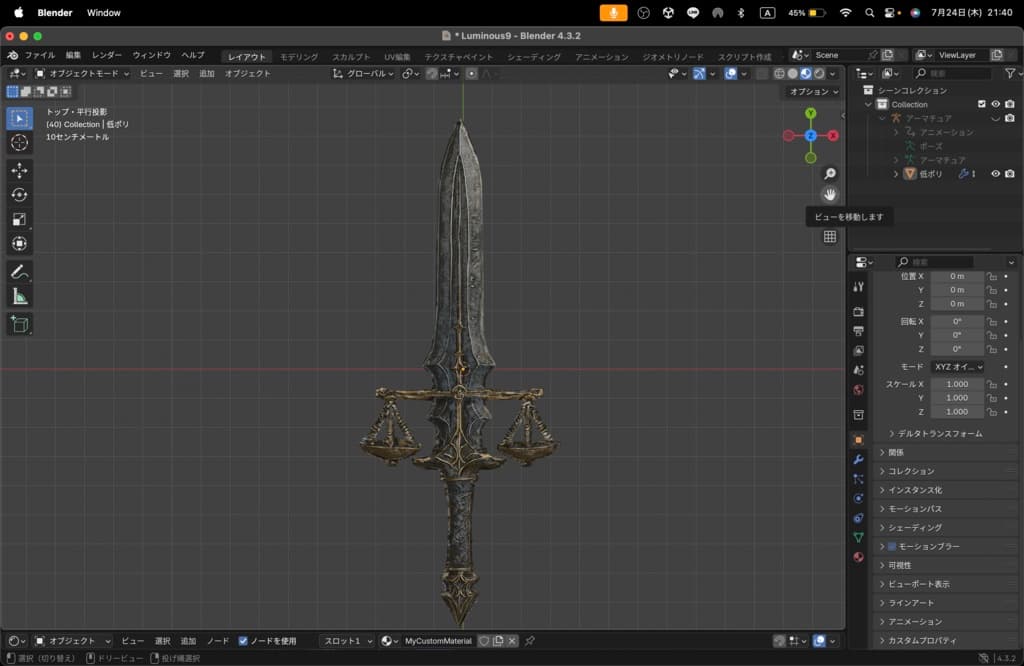Toggle the ノードを使用 checkbox

click(x=243, y=641)
